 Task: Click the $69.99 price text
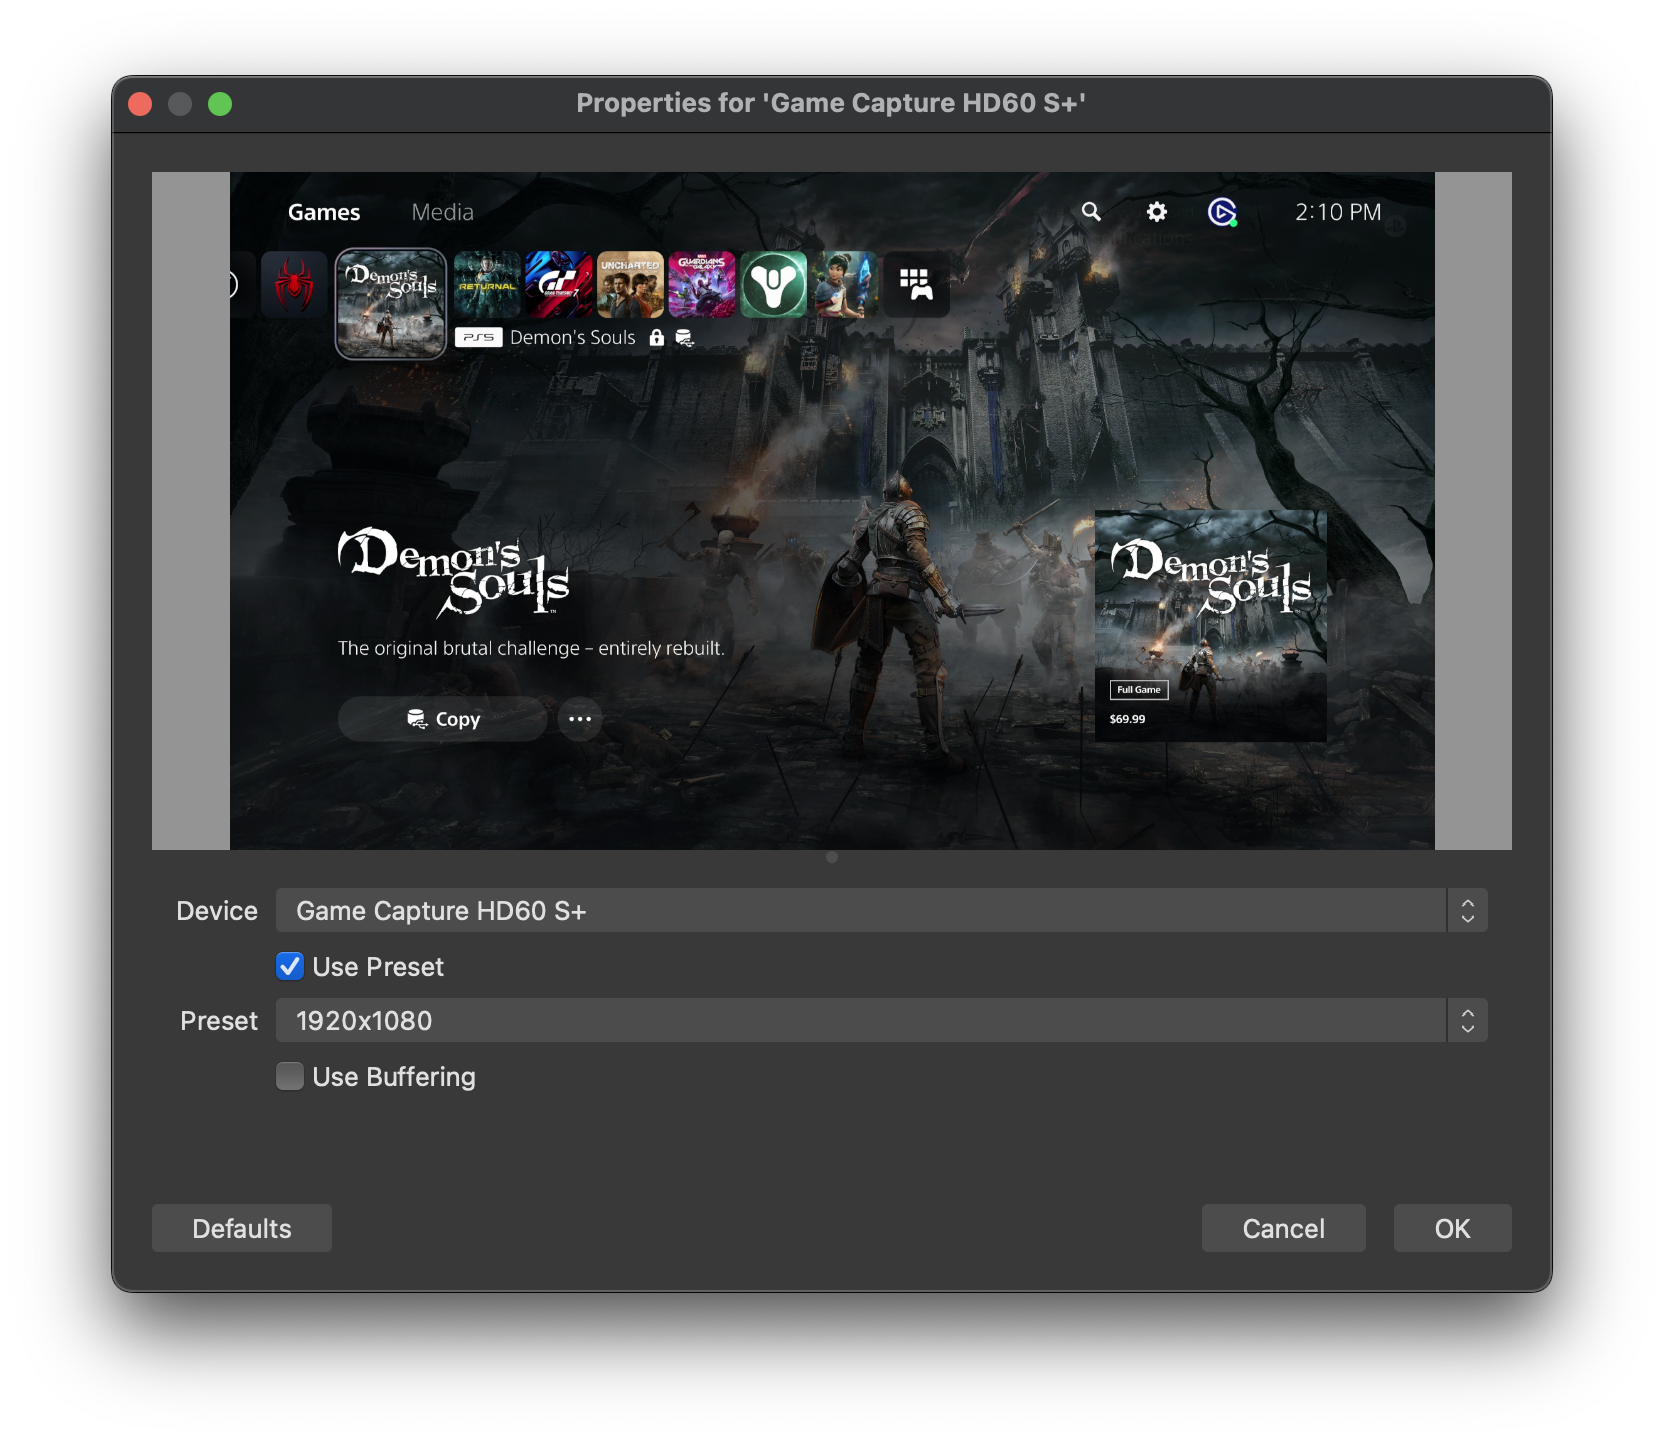1127,719
